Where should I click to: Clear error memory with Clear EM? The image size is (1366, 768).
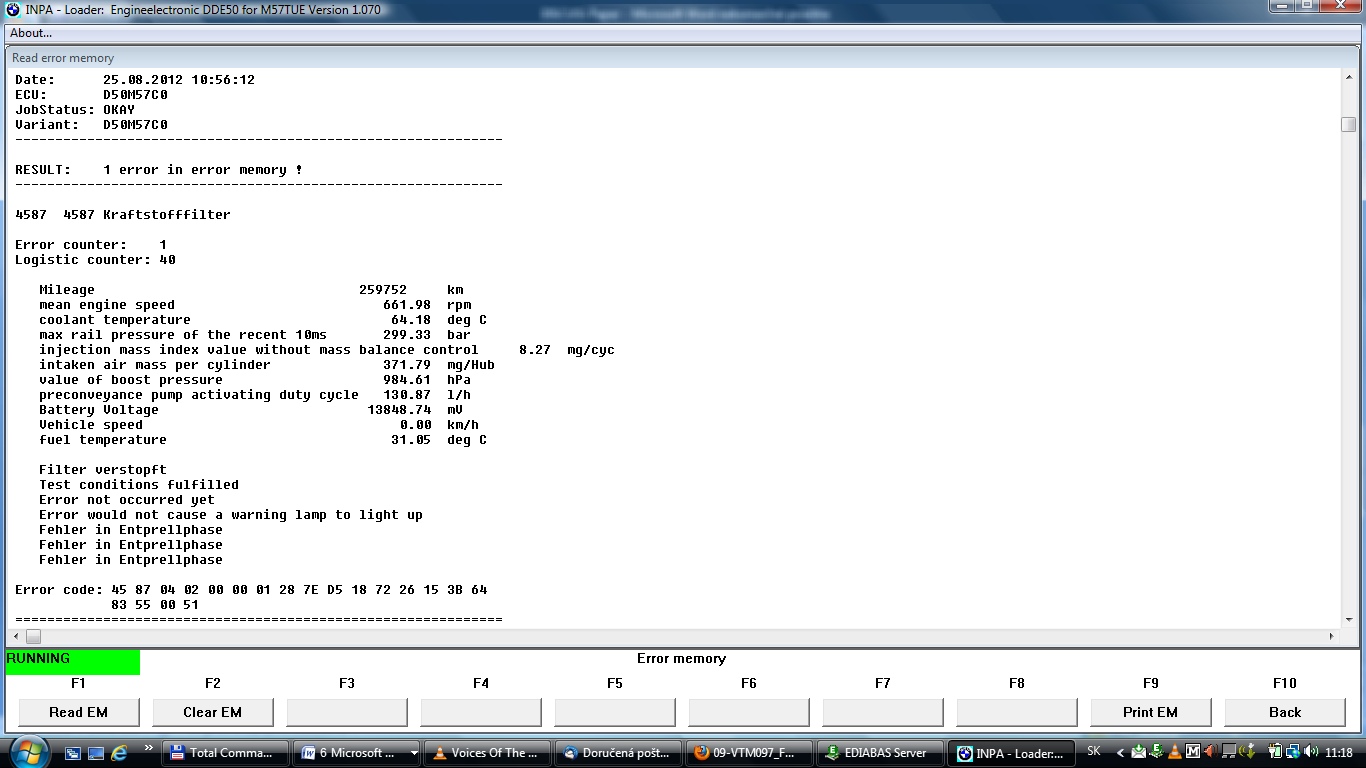point(212,712)
